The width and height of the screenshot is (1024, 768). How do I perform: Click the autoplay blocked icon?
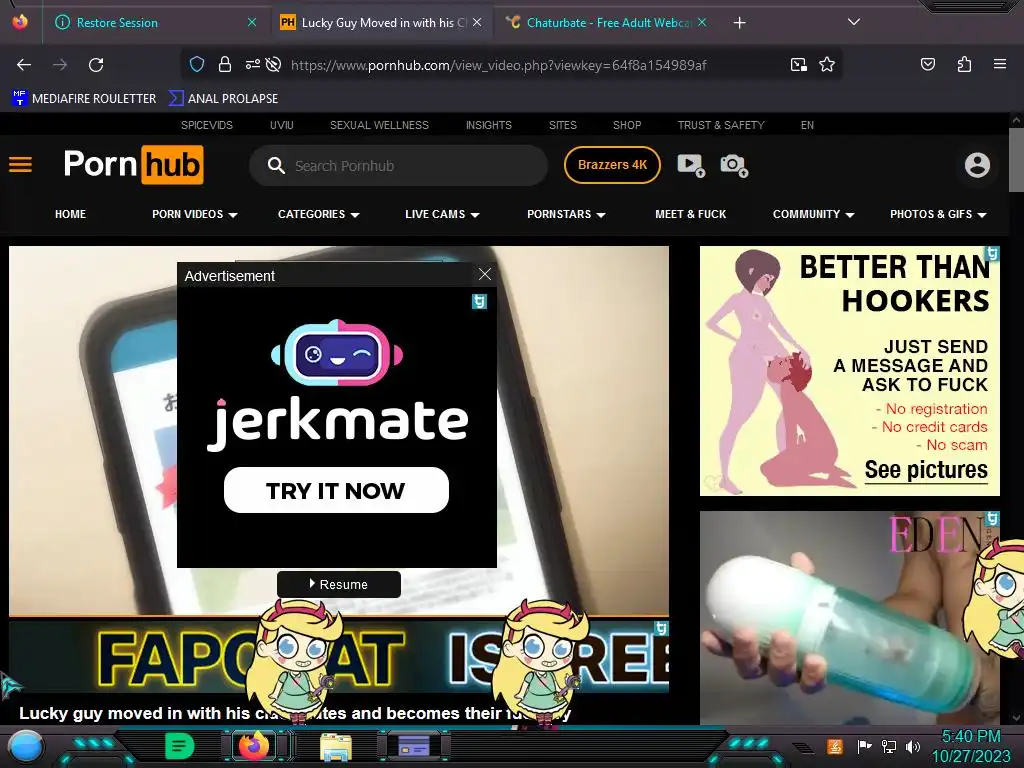[274, 64]
